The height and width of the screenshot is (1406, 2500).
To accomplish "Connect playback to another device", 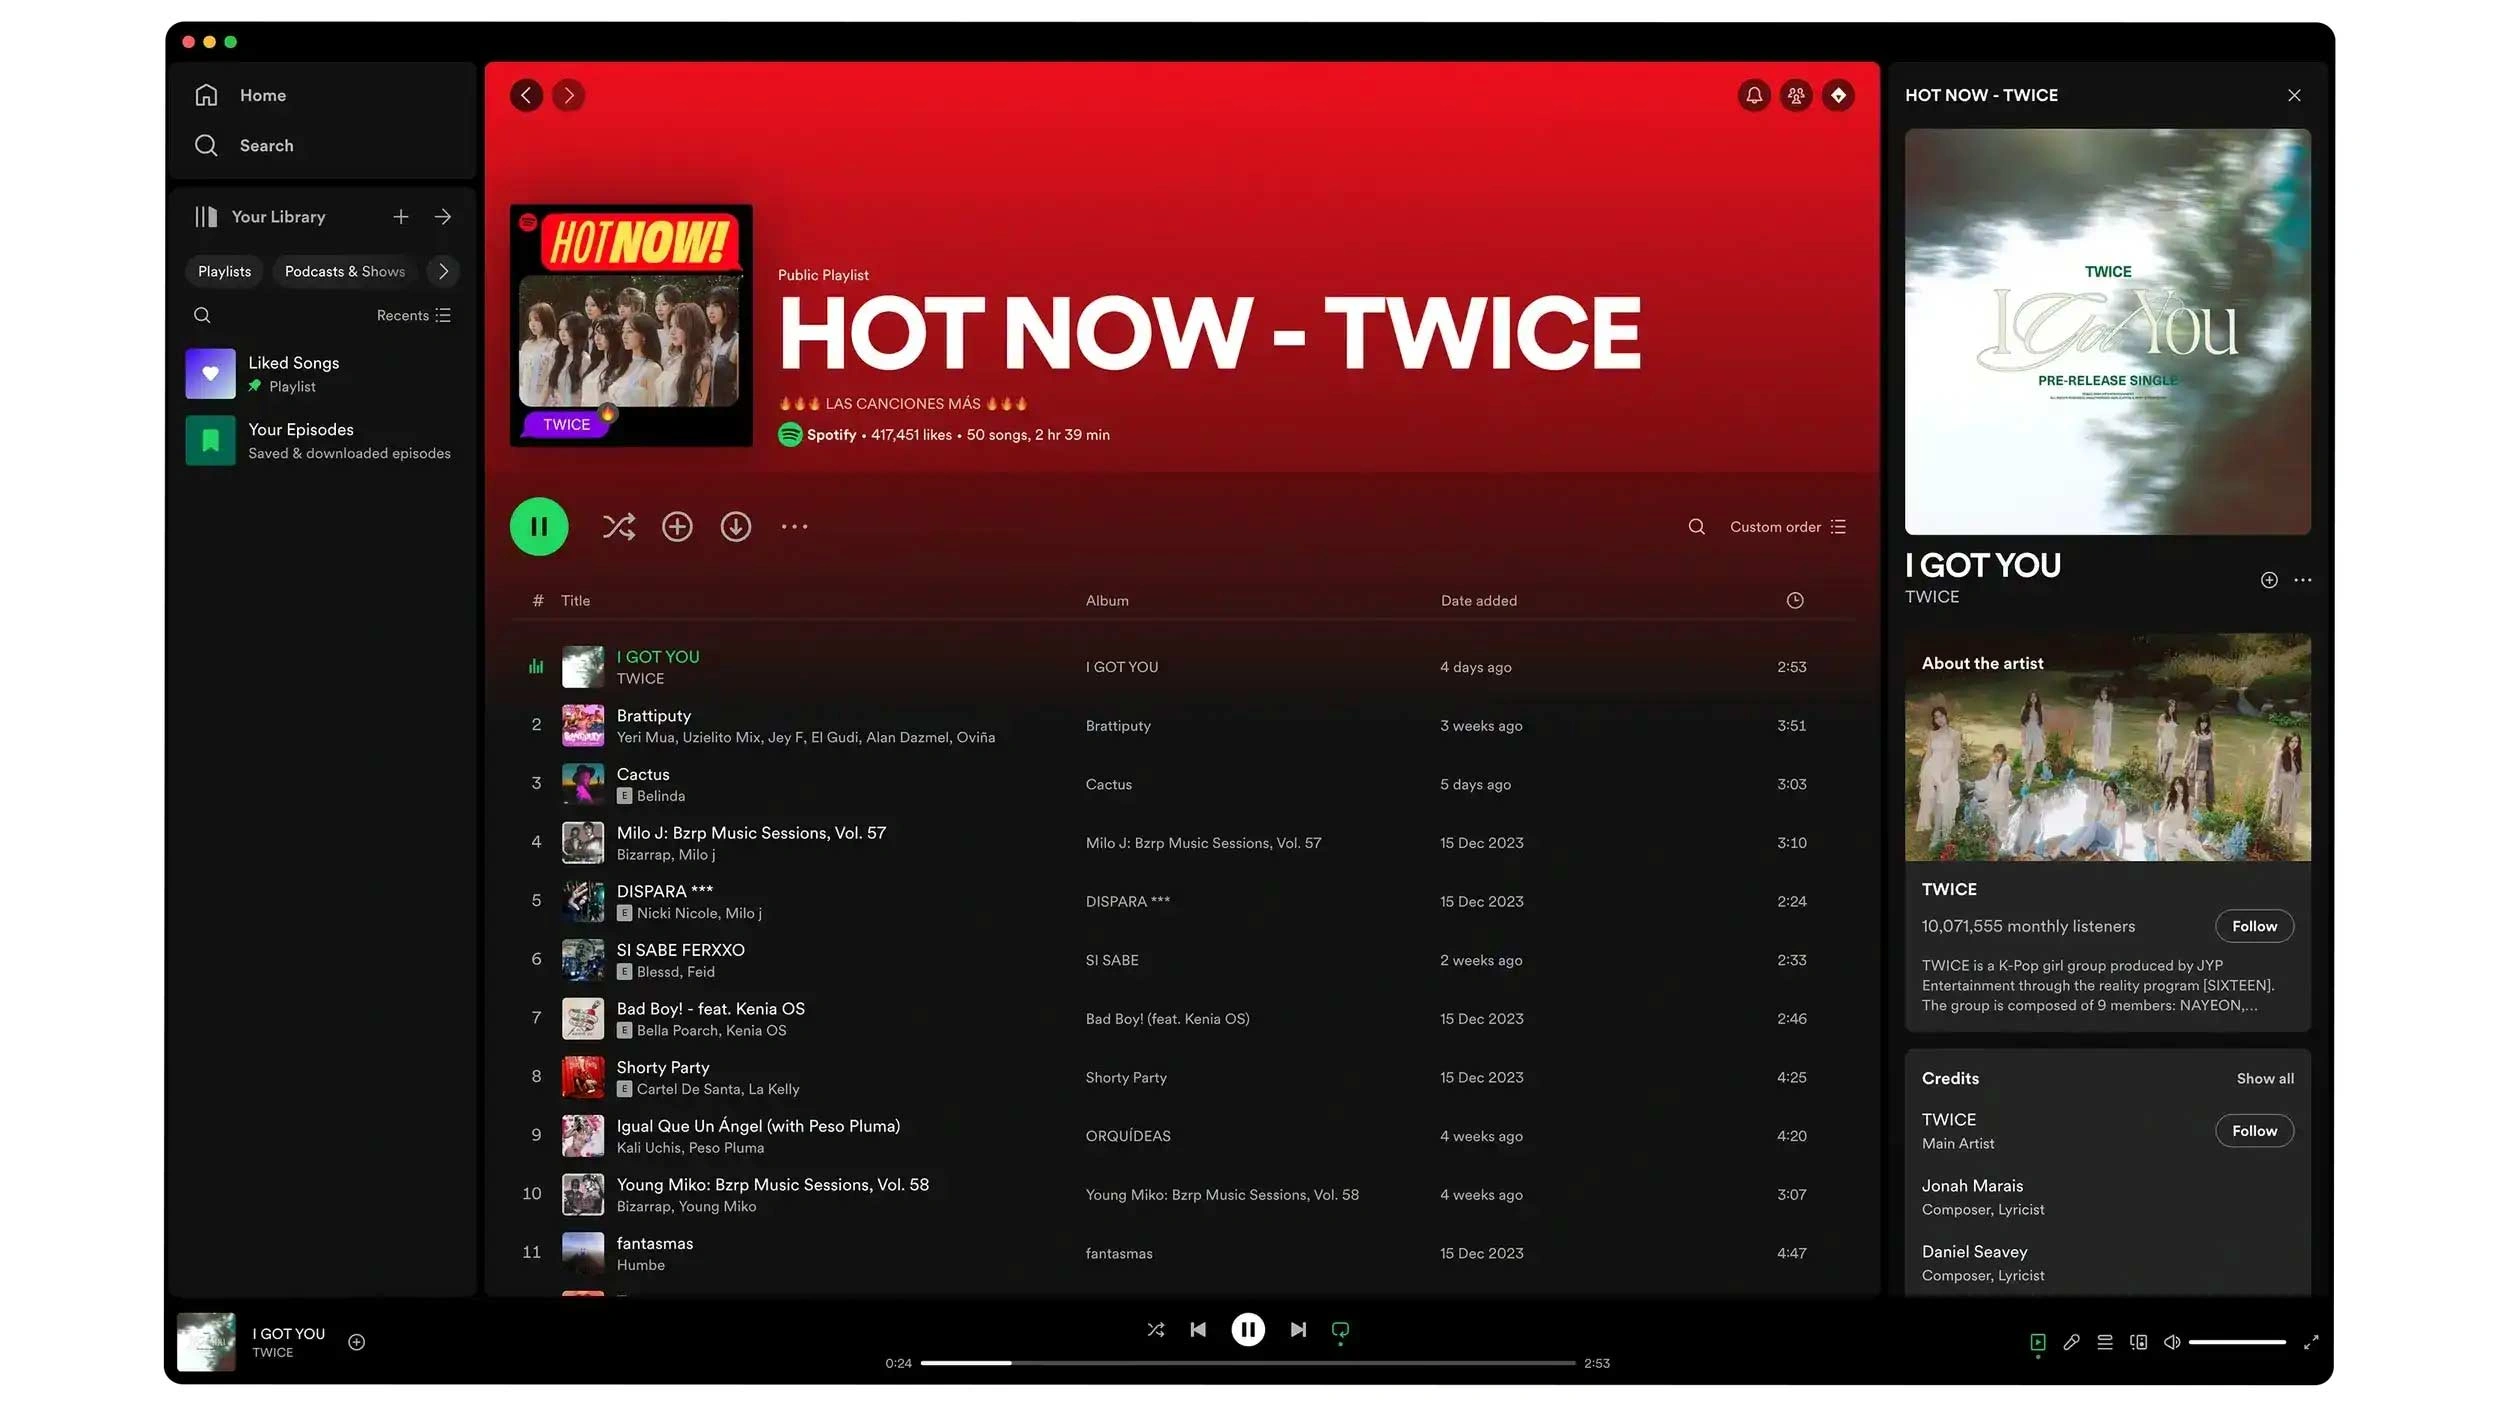I will [x=2139, y=1342].
